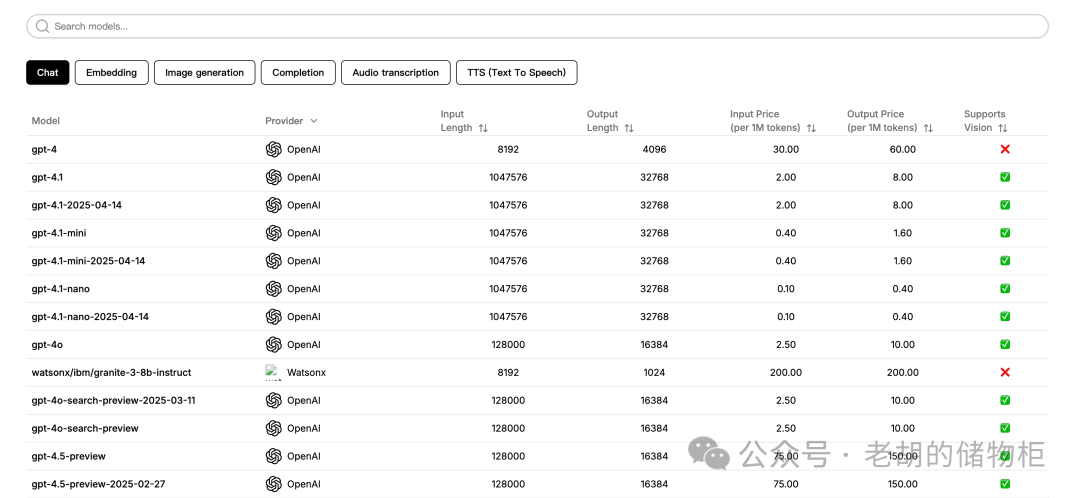The height and width of the screenshot is (498, 1080).
Task: Open the Provider filter dropdown chevron
Action: point(313,121)
